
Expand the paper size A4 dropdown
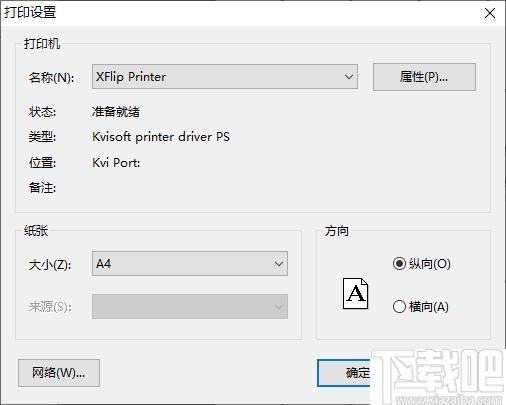pos(190,264)
